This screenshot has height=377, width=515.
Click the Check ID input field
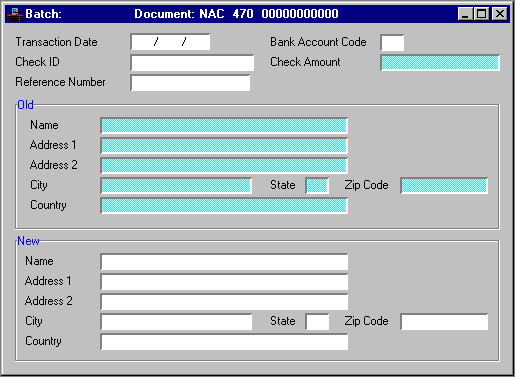192,63
